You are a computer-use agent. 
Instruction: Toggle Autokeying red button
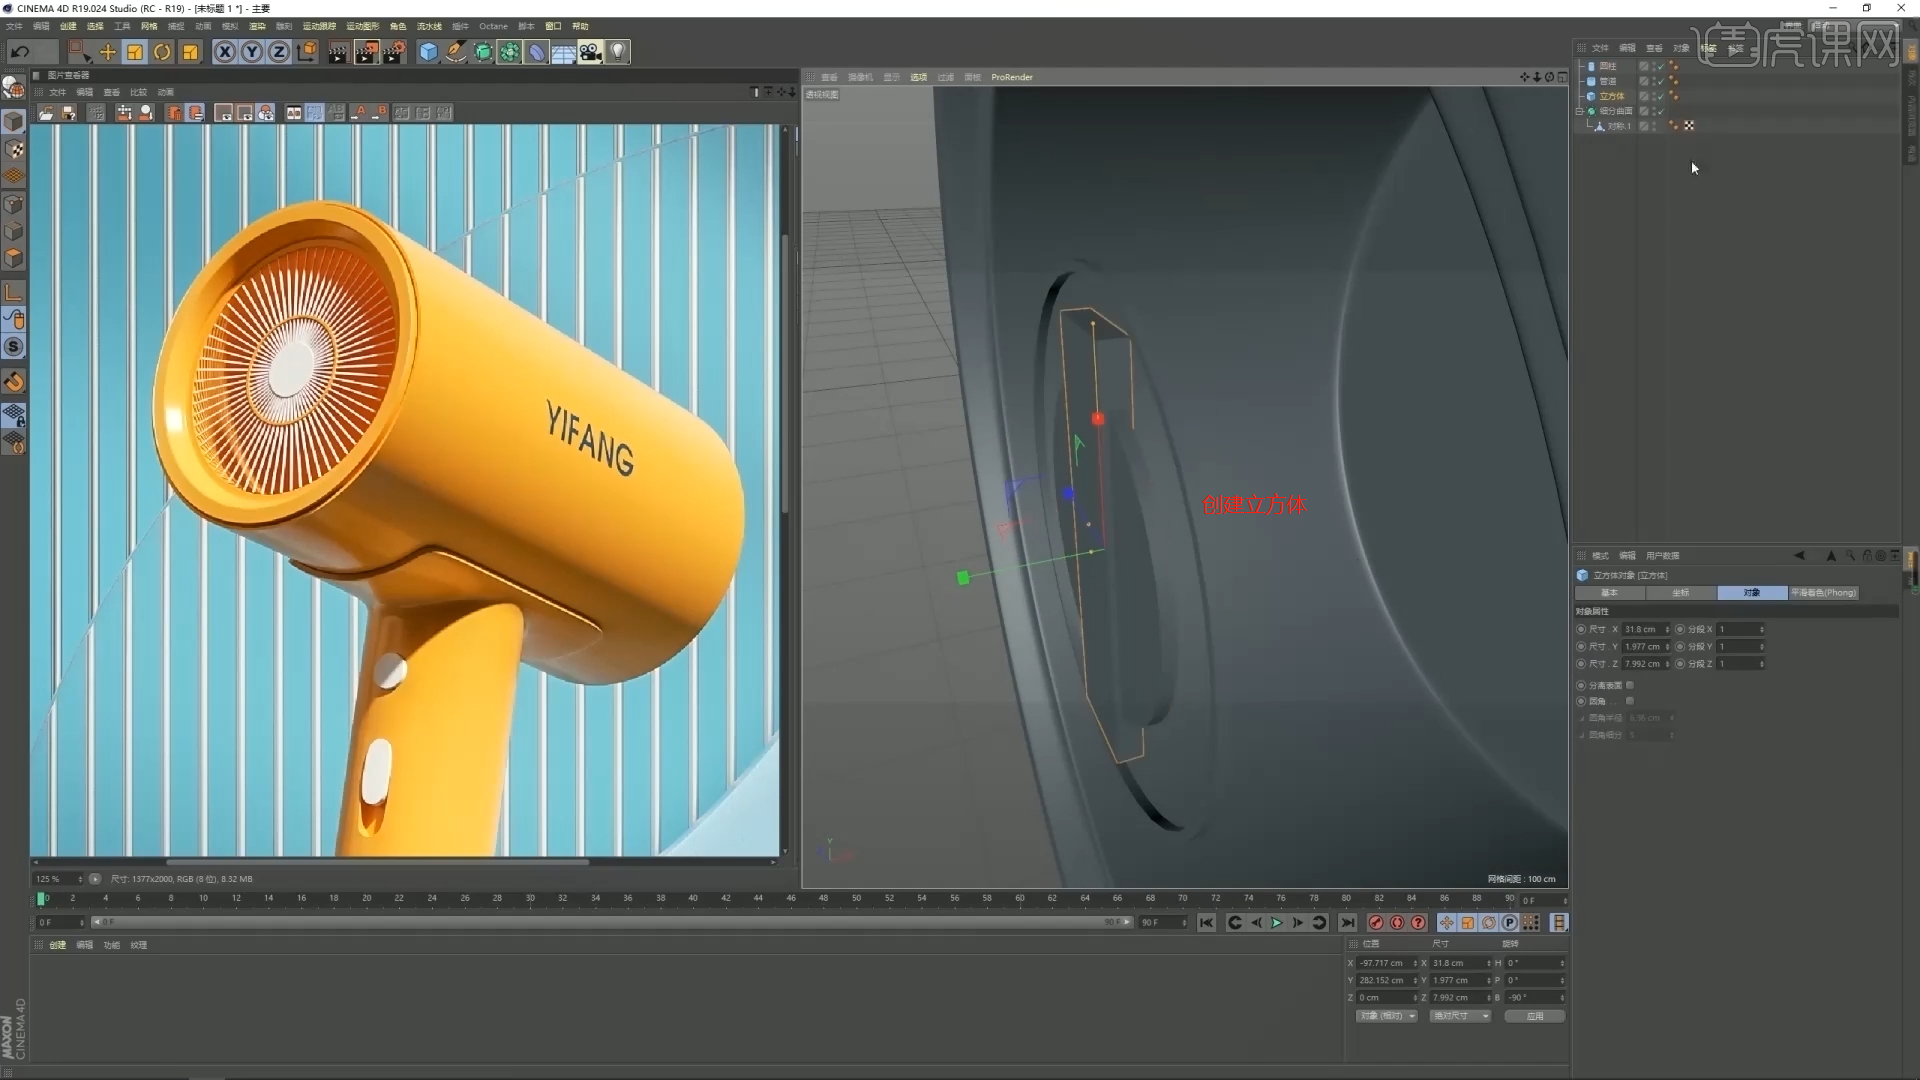pos(1397,923)
